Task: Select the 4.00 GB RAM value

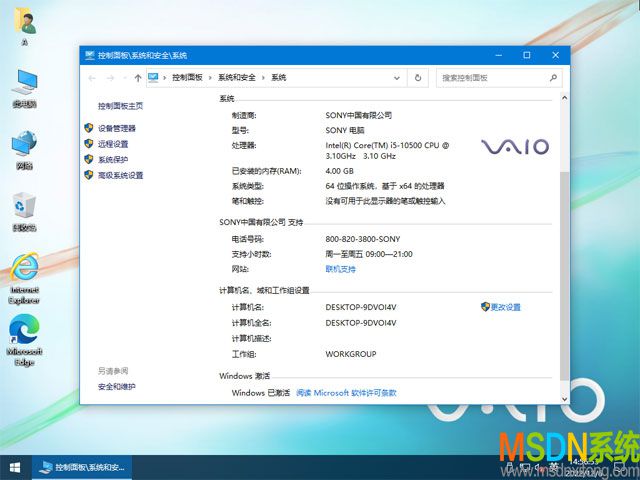Action: coord(340,171)
